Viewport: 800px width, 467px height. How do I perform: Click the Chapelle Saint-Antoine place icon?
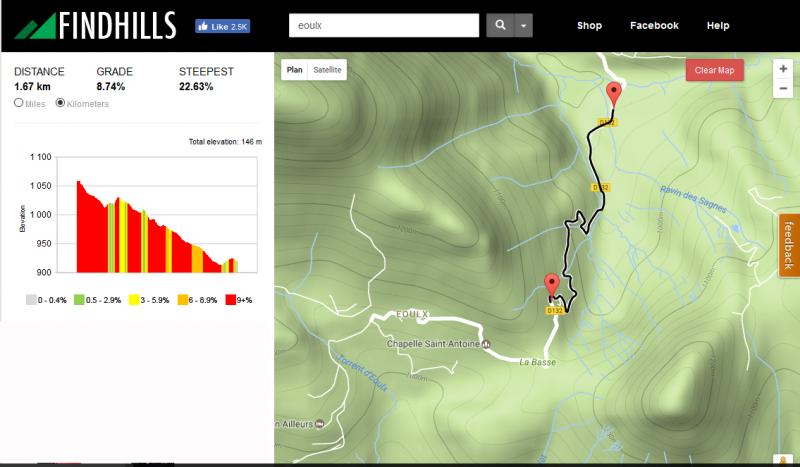487,344
